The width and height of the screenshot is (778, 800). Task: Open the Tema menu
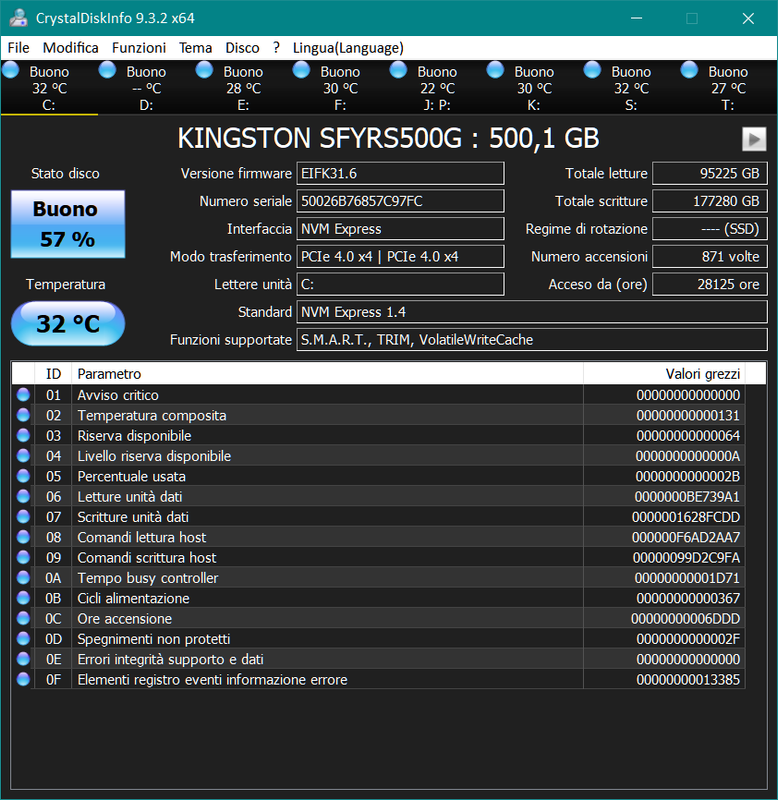(195, 48)
